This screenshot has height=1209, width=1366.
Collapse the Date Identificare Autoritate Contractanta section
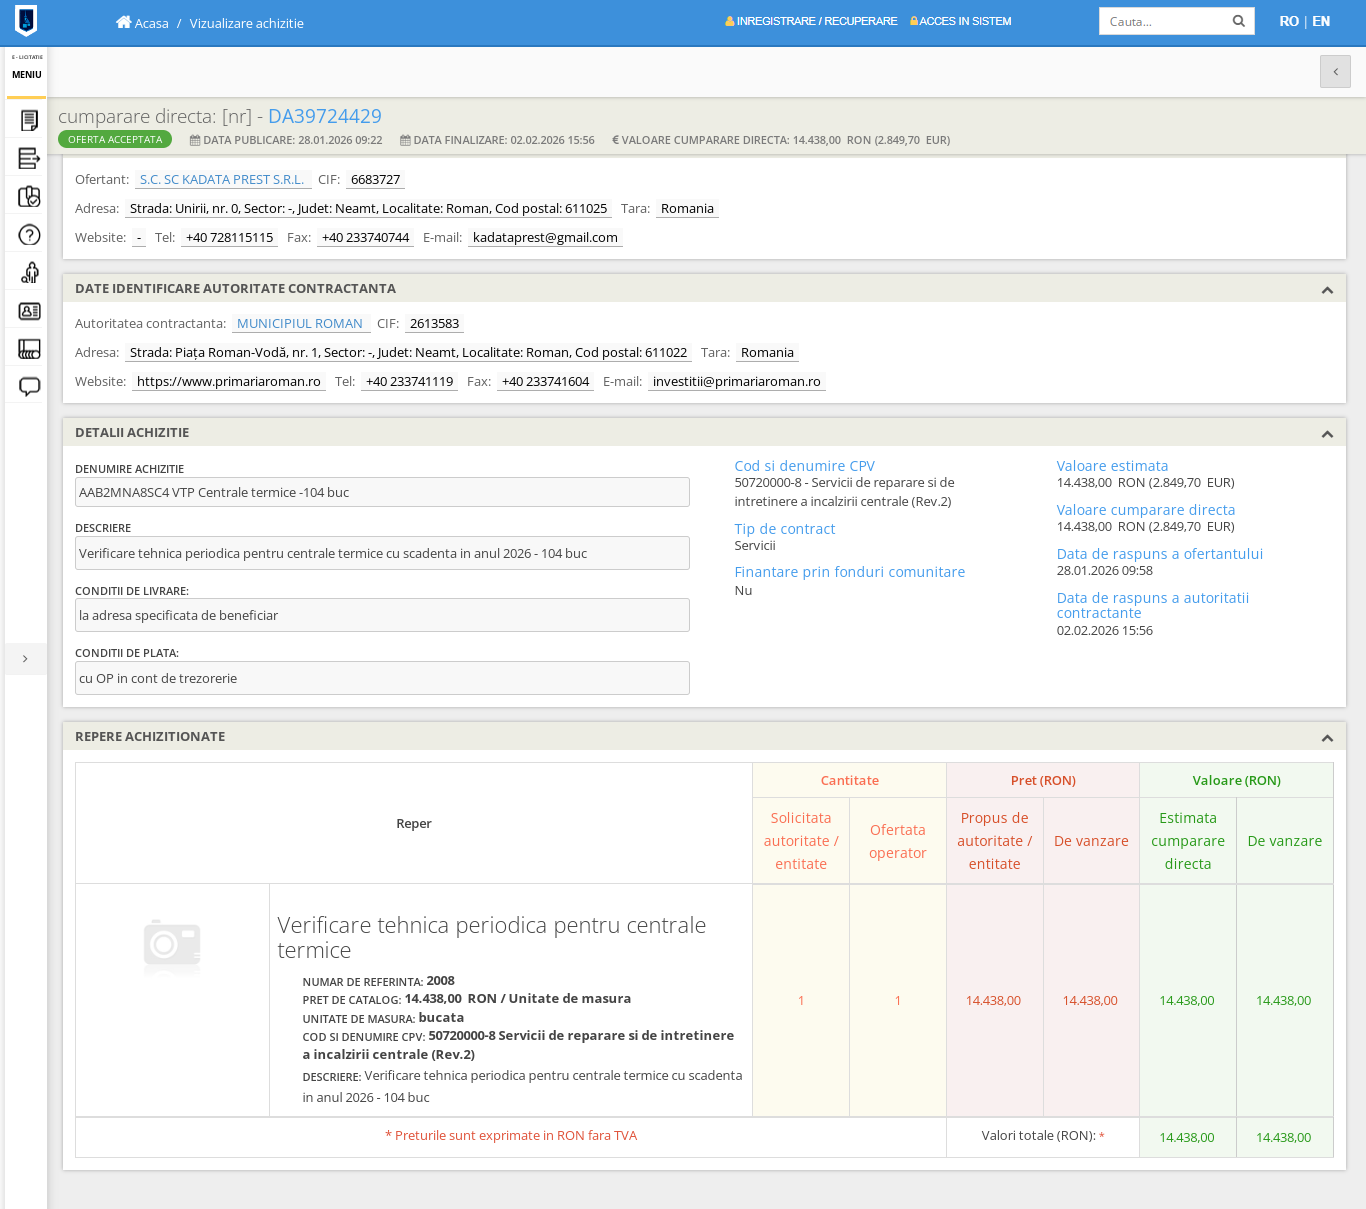1327,290
